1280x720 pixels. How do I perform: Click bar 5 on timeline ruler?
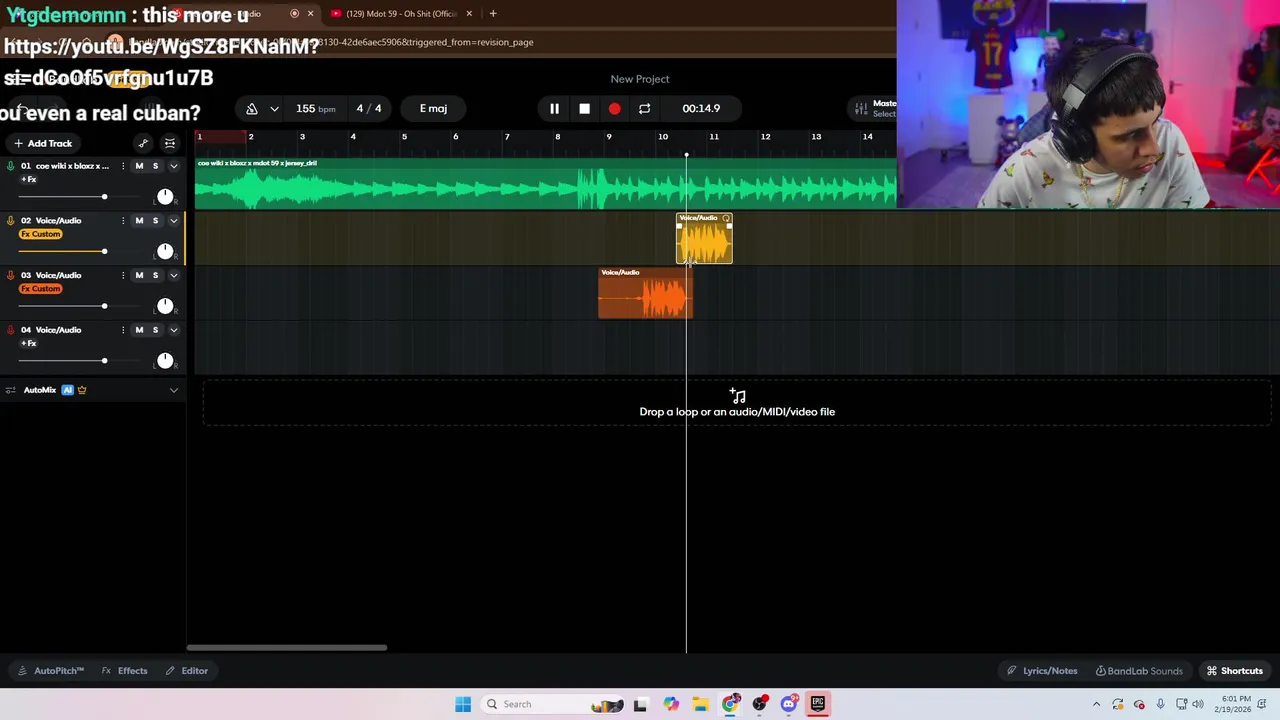coord(404,137)
